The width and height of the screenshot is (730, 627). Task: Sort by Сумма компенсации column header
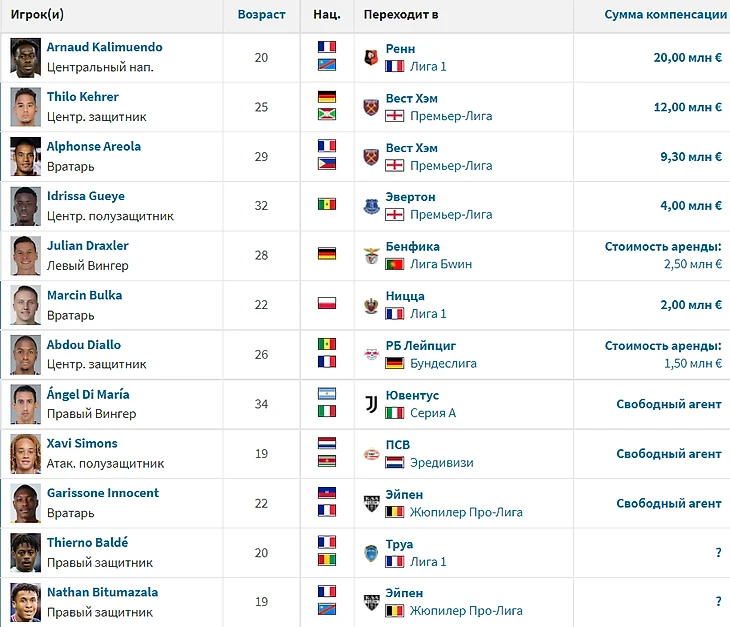click(665, 15)
